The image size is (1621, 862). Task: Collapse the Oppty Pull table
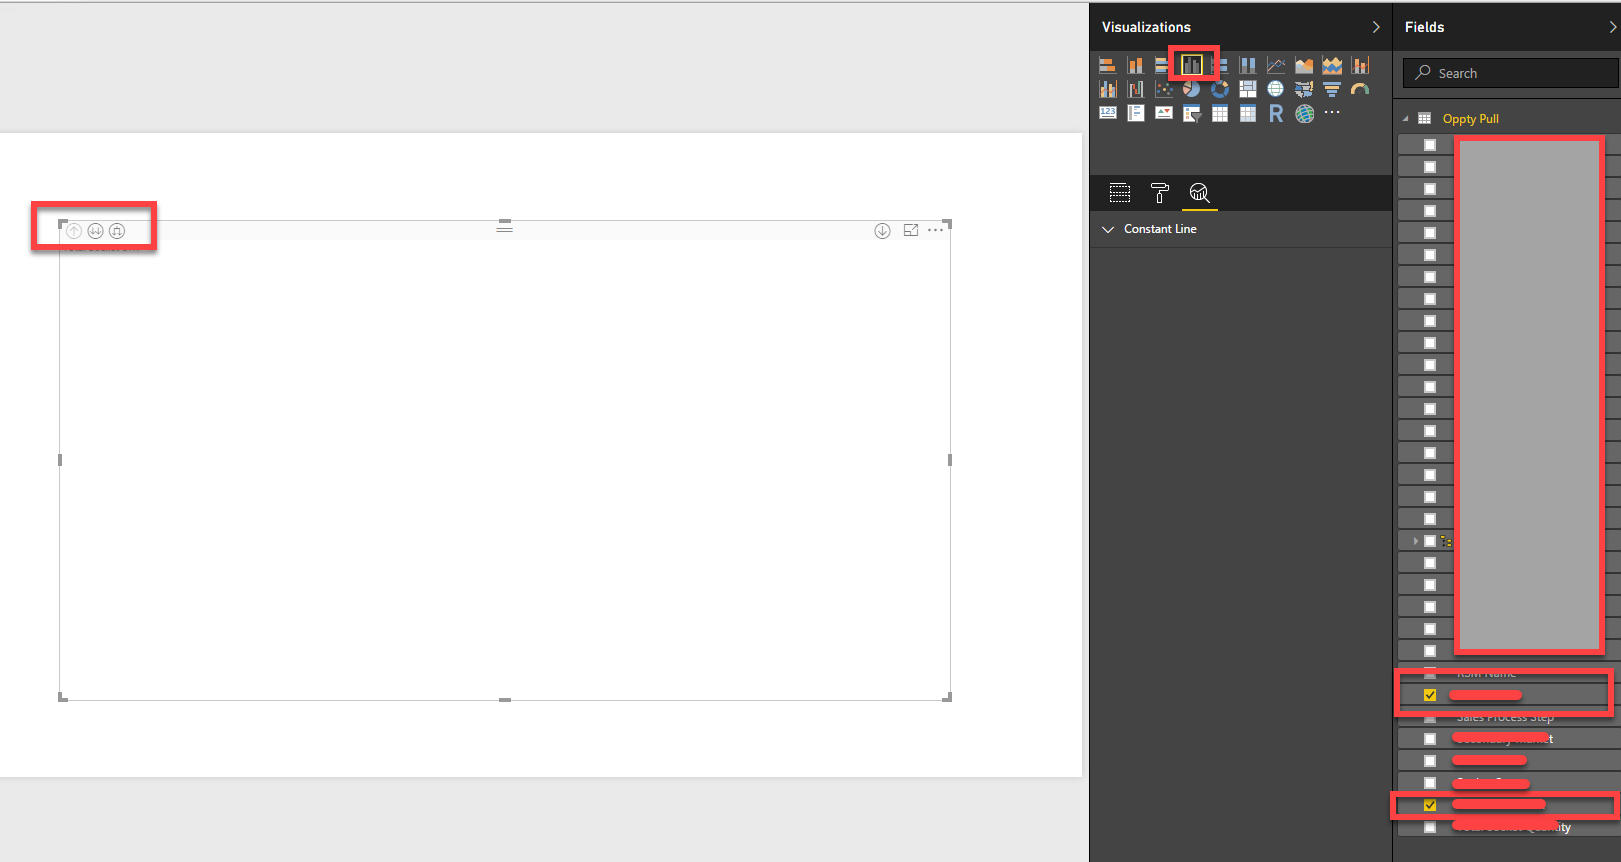click(x=1405, y=119)
